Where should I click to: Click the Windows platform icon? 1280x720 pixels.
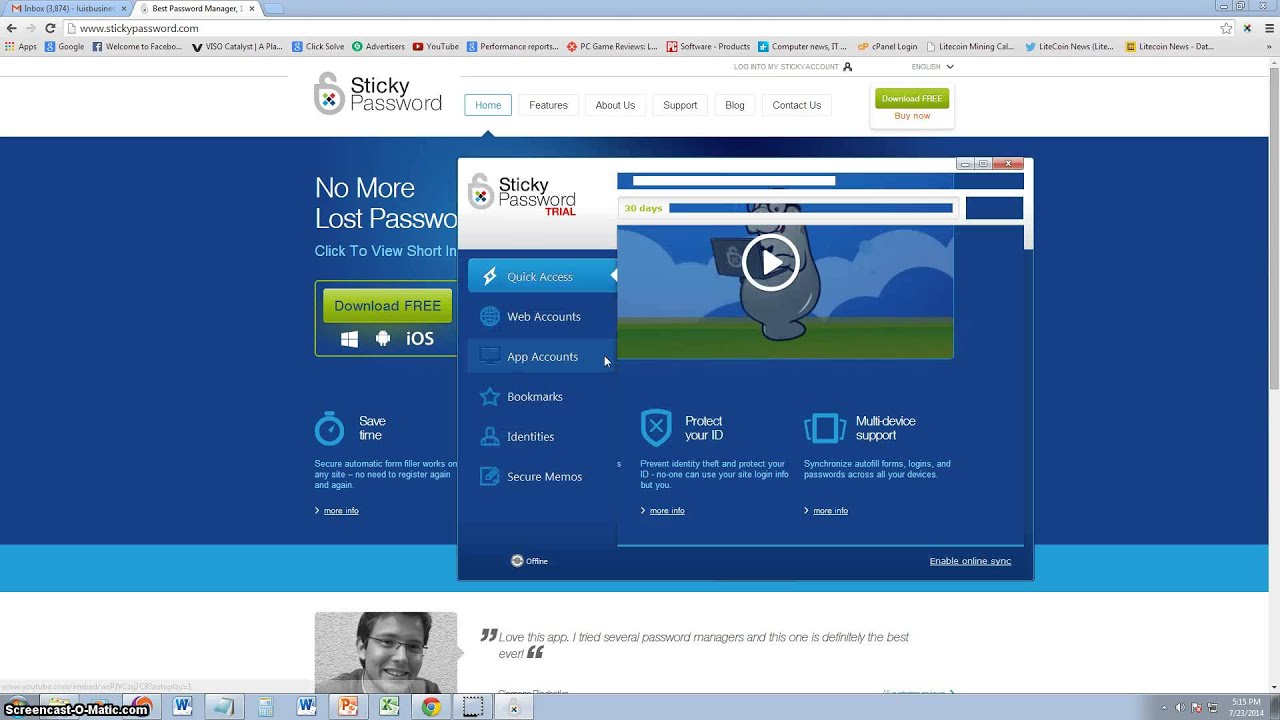pyautogui.click(x=349, y=339)
